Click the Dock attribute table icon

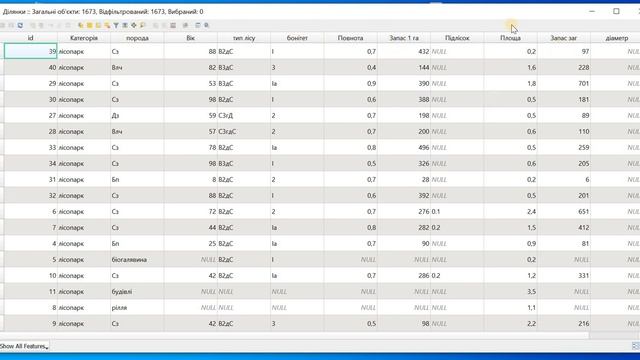(198, 25)
